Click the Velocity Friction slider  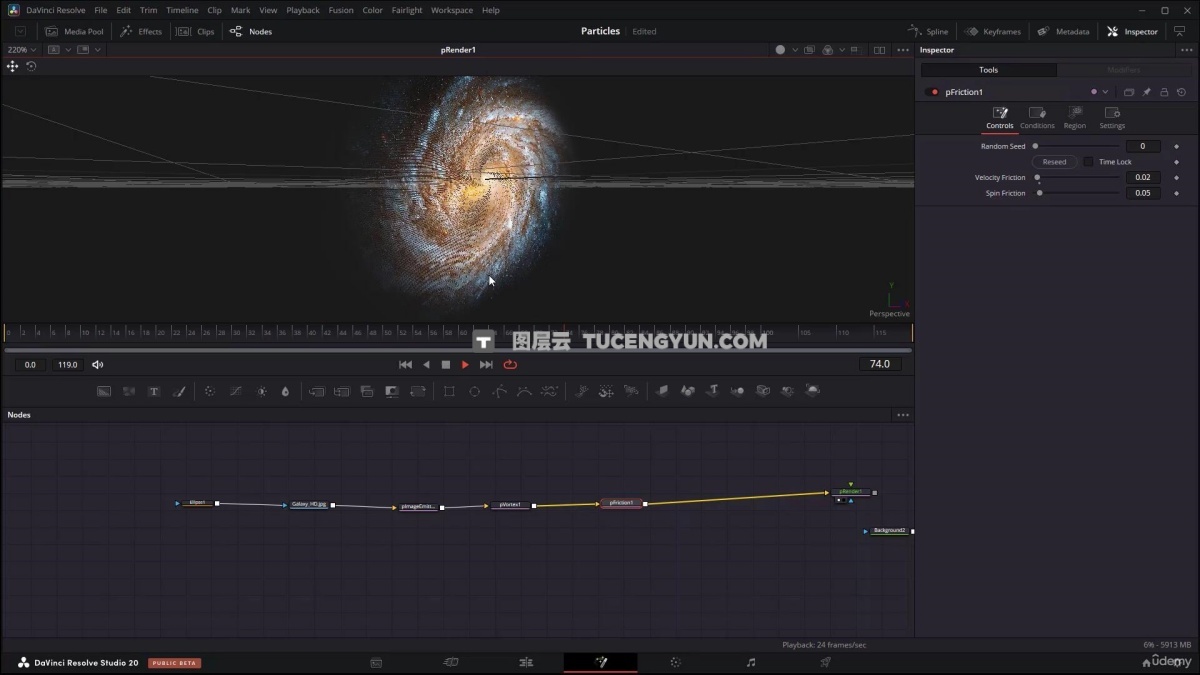point(1077,178)
